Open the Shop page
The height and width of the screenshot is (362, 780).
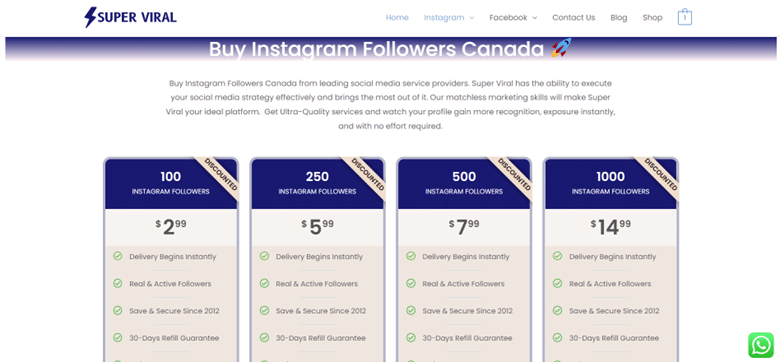pyautogui.click(x=652, y=17)
